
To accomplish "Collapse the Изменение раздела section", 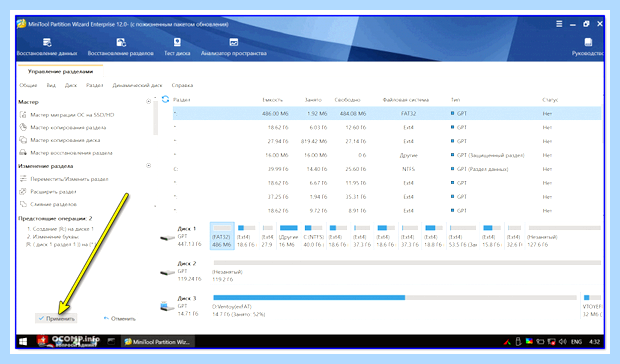I will click(x=148, y=166).
